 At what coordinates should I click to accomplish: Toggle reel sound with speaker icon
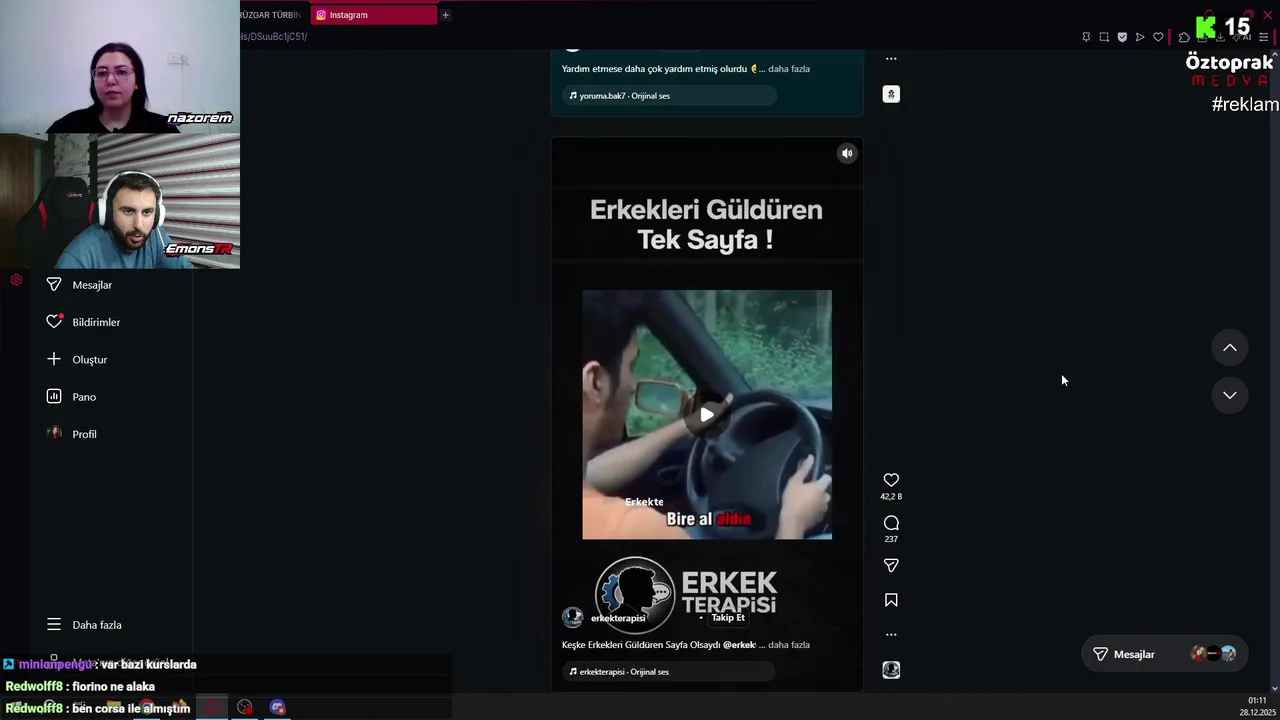(x=847, y=153)
